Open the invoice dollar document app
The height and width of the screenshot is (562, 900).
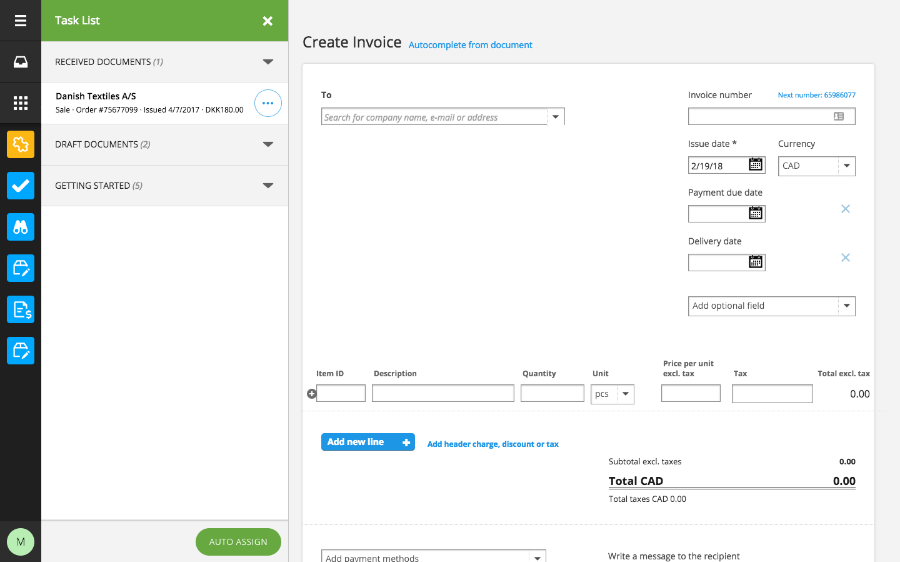21,309
